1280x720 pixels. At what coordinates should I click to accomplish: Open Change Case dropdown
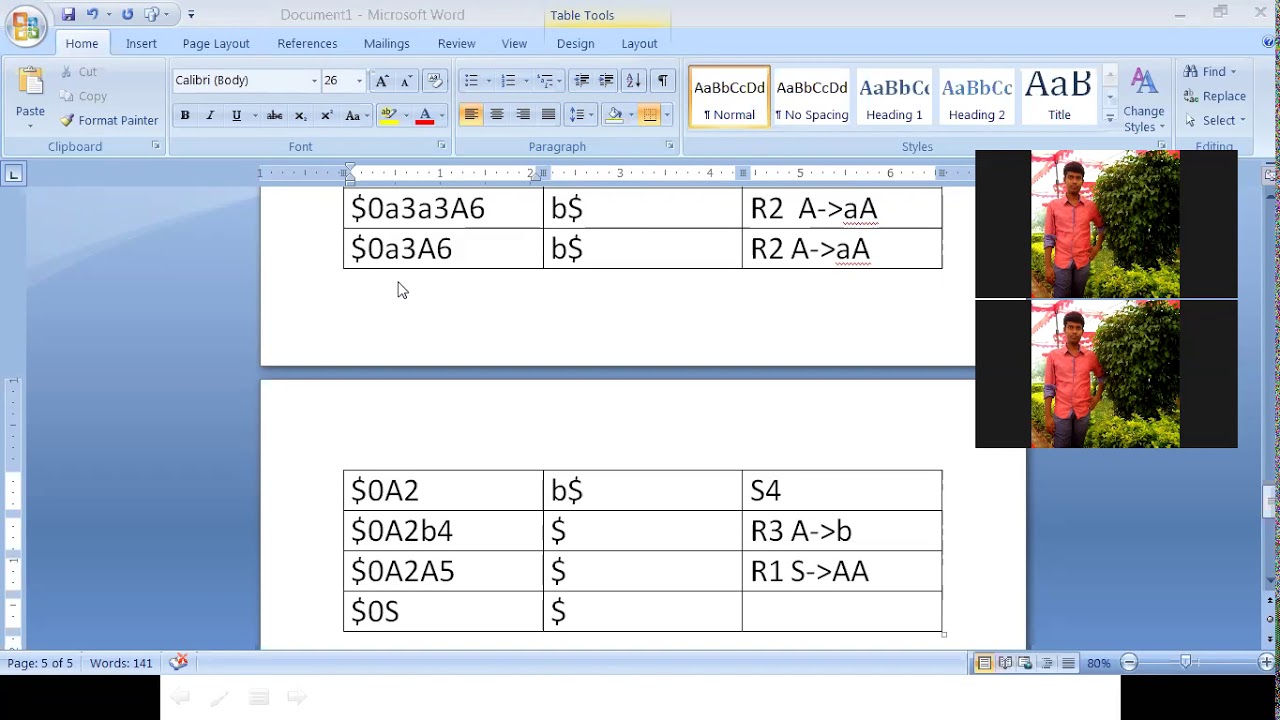pyautogui.click(x=356, y=116)
